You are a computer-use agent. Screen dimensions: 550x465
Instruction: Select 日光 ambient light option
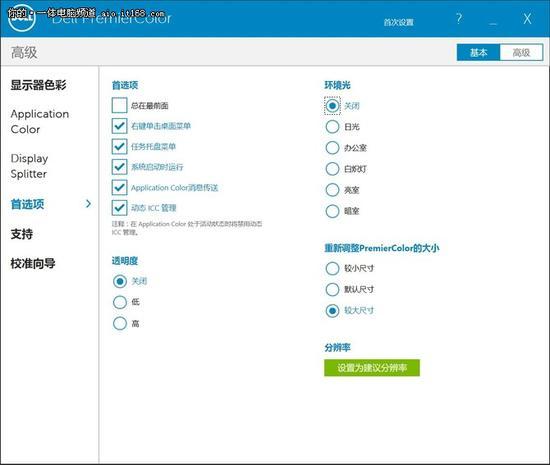(x=332, y=127)
